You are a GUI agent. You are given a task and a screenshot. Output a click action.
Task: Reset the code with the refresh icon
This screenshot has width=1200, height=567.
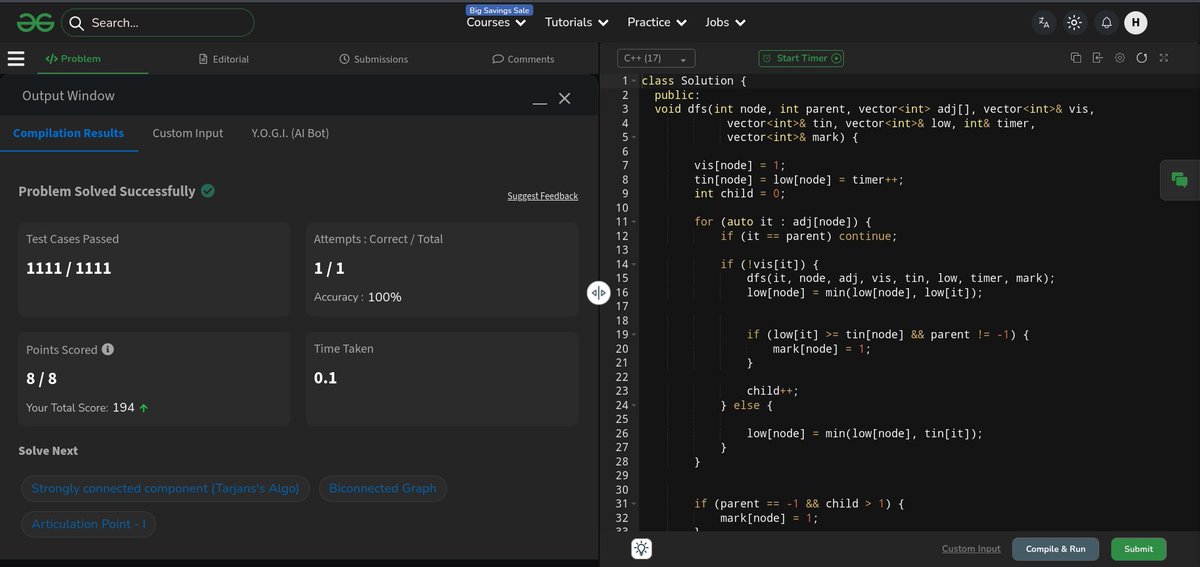pos(1142,58)
